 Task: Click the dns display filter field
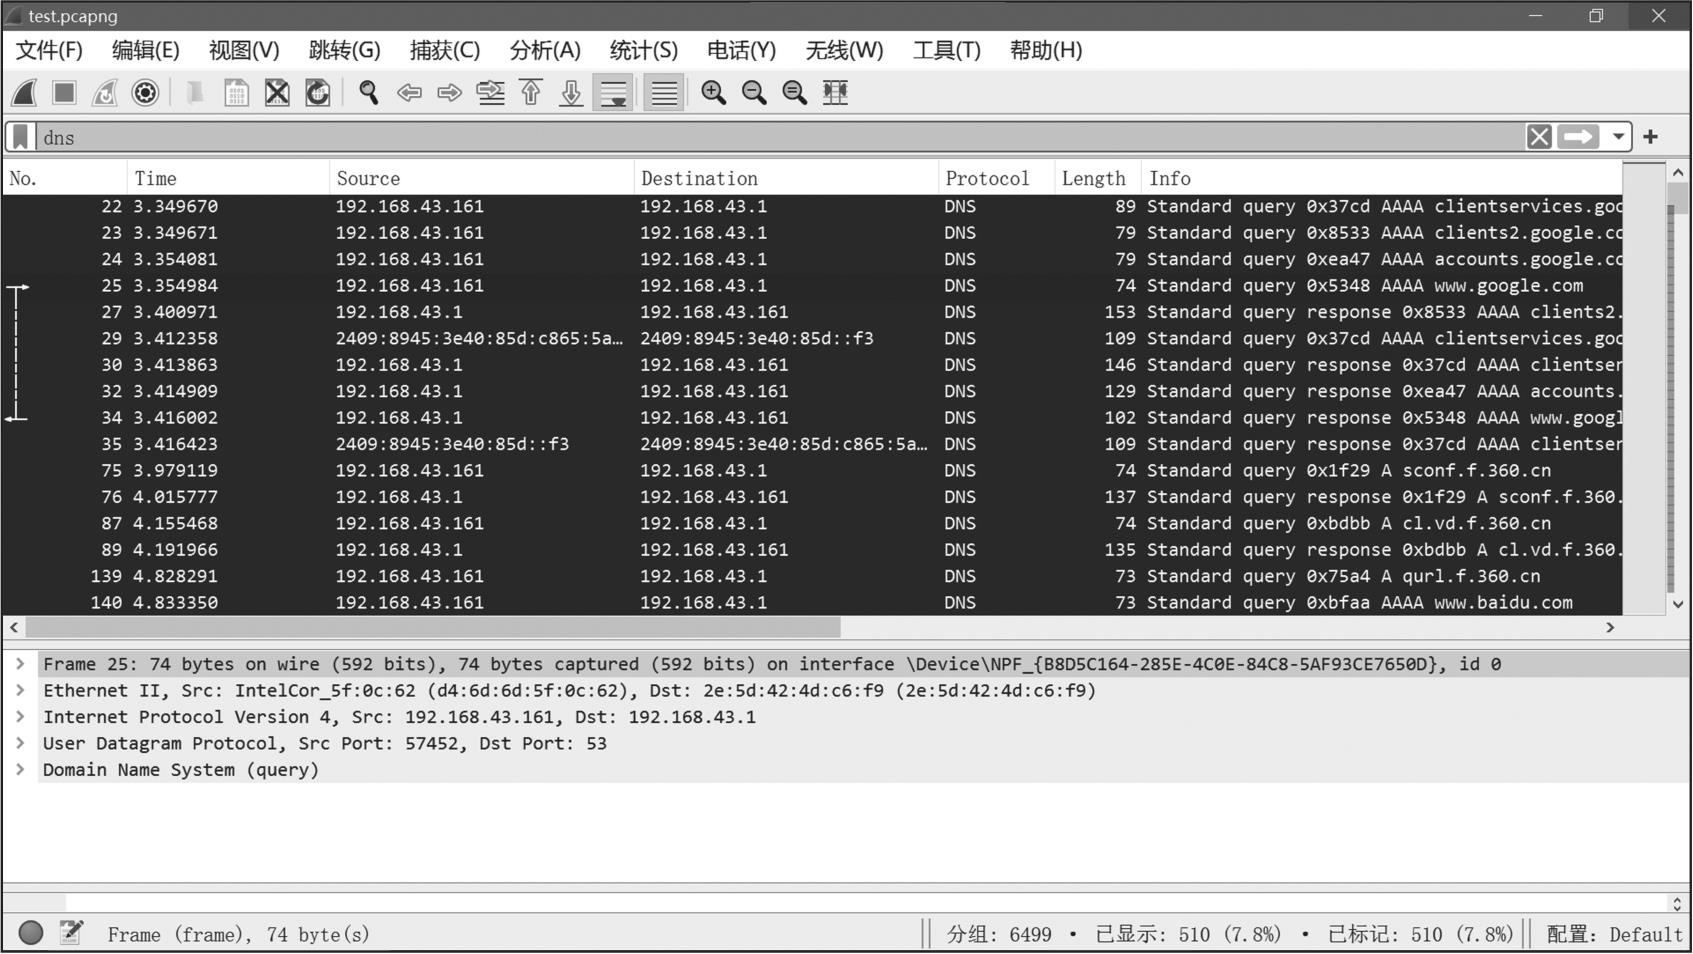(780, 137)
